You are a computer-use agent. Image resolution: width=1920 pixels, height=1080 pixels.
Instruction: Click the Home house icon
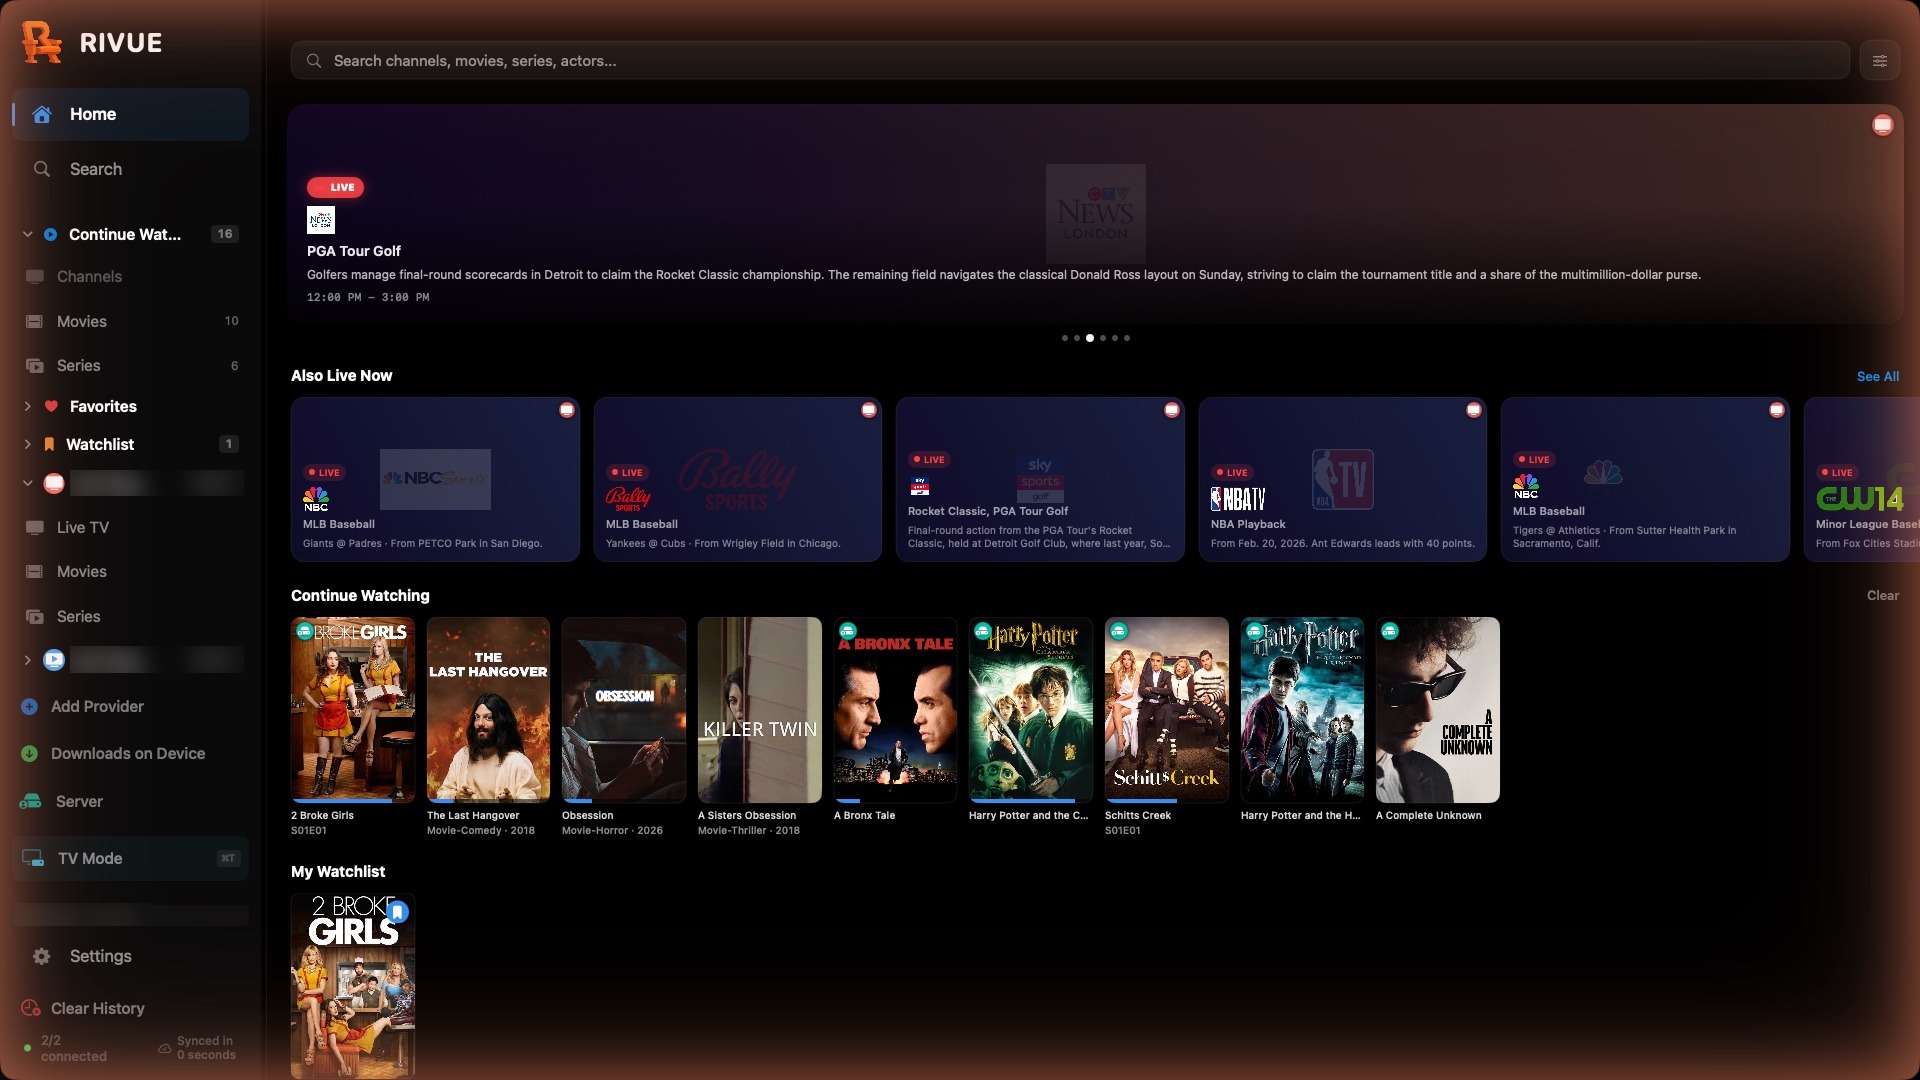pyautogui.click(x=42, y=114)
